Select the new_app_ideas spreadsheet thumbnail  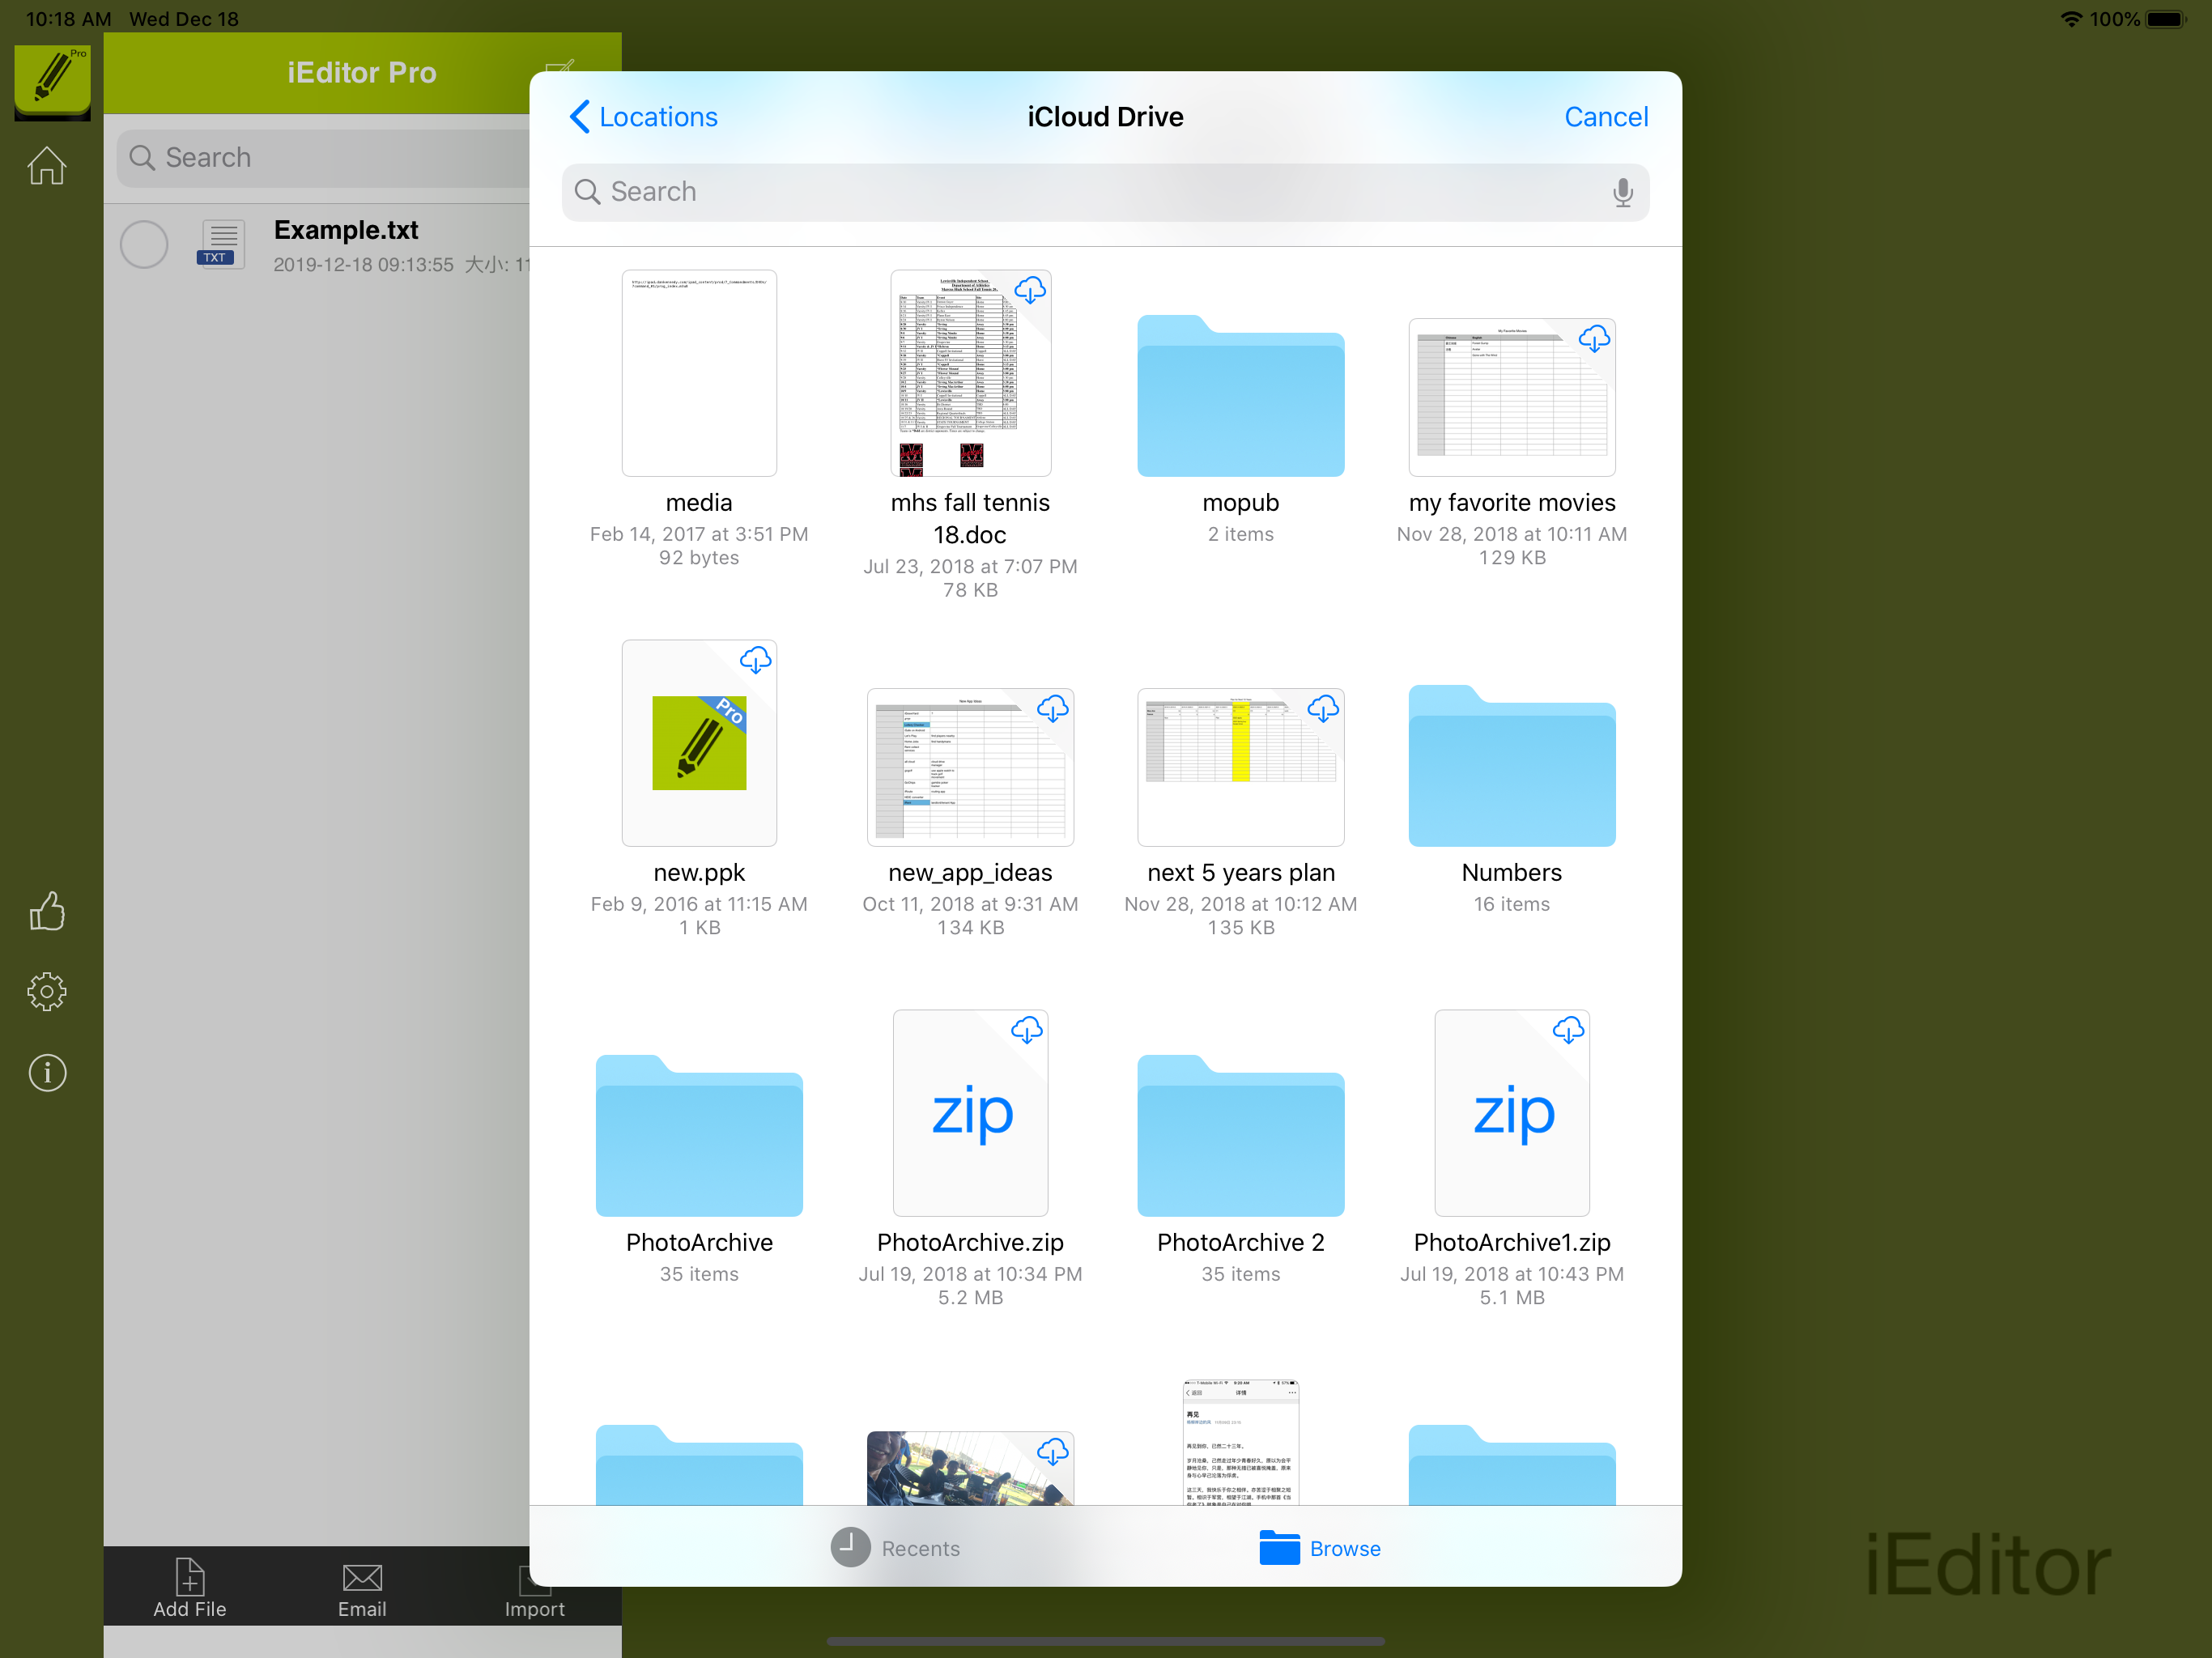click(x=970, y=767)
